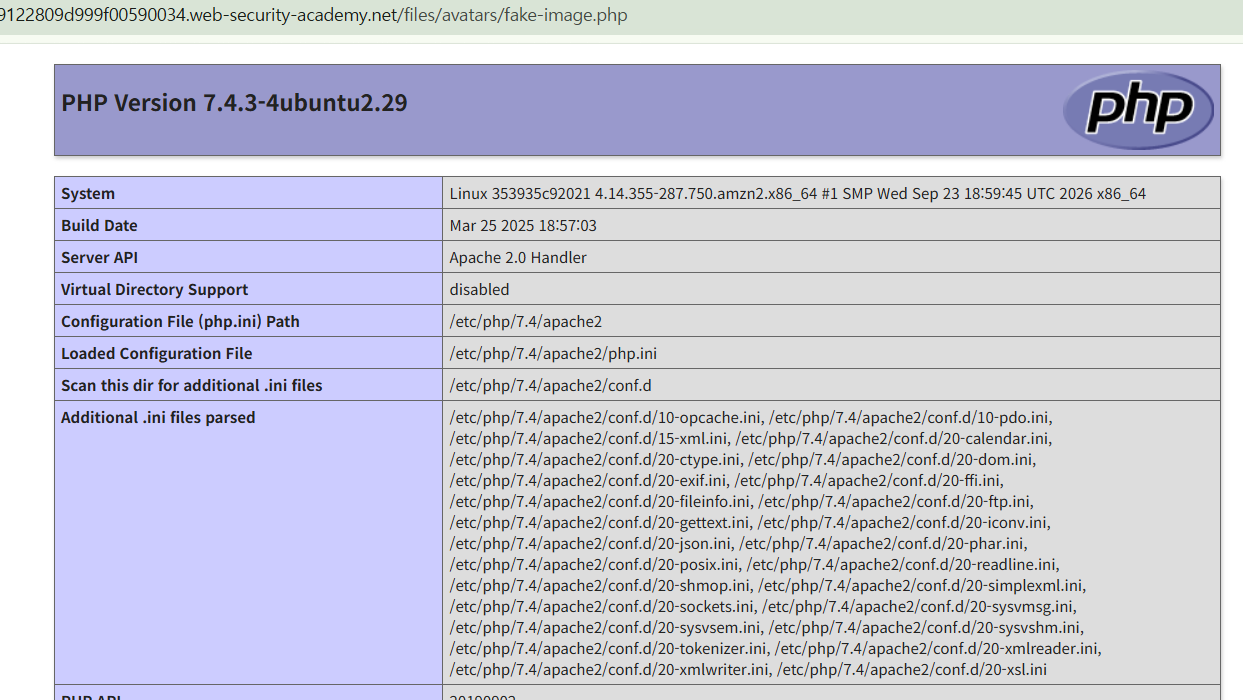This screenshot has height=700, width=1243.
Task: Click the 20-json.ini file path
Action: [590, 543]
